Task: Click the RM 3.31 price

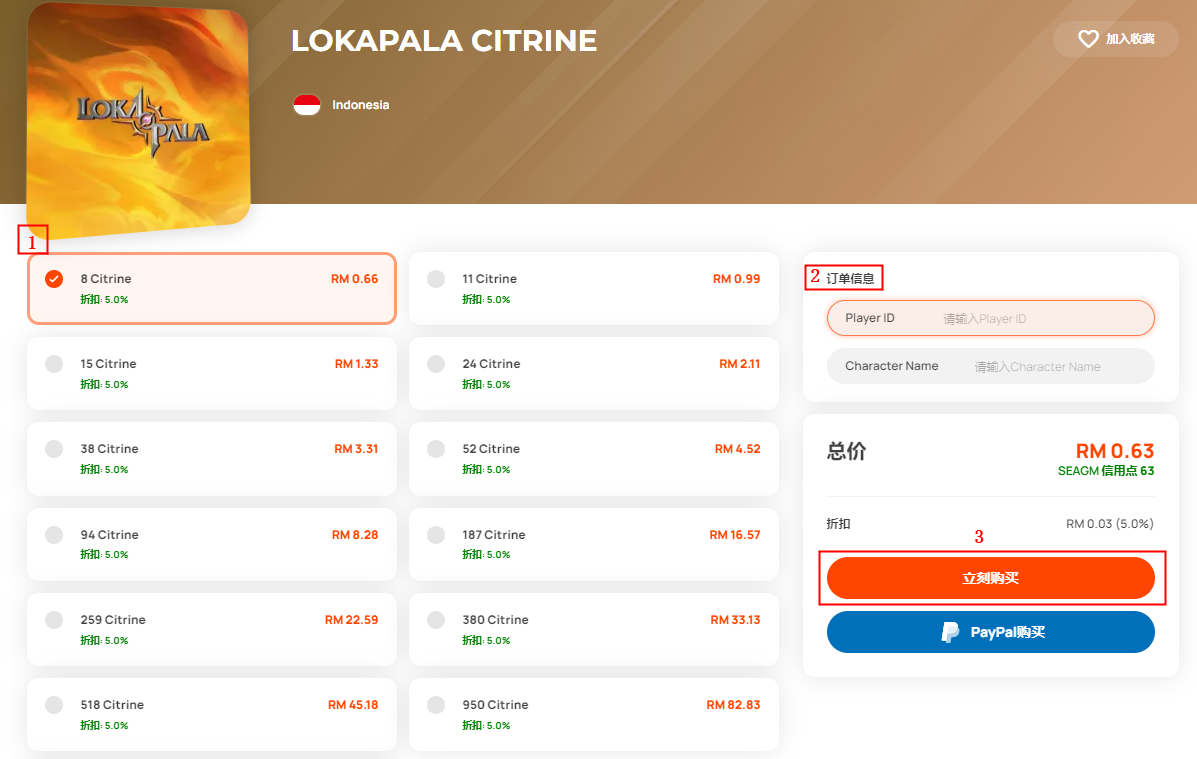Action: [356, 448]
